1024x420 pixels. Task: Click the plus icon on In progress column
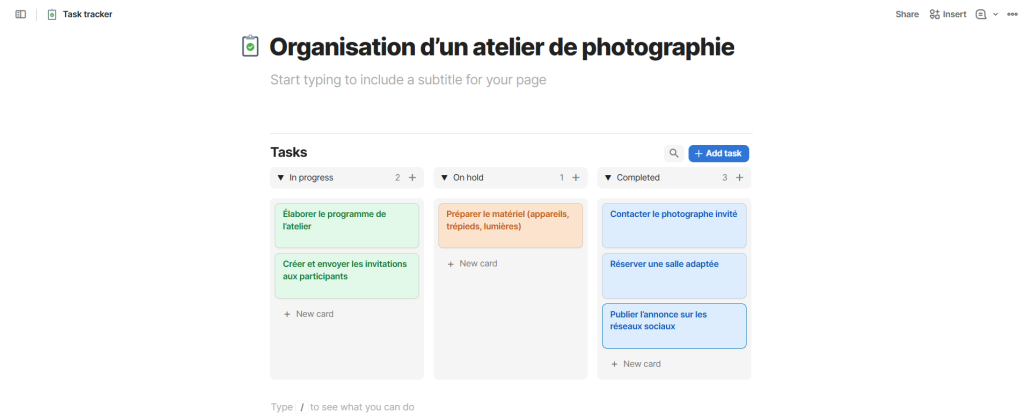click(x=412, y=178)
